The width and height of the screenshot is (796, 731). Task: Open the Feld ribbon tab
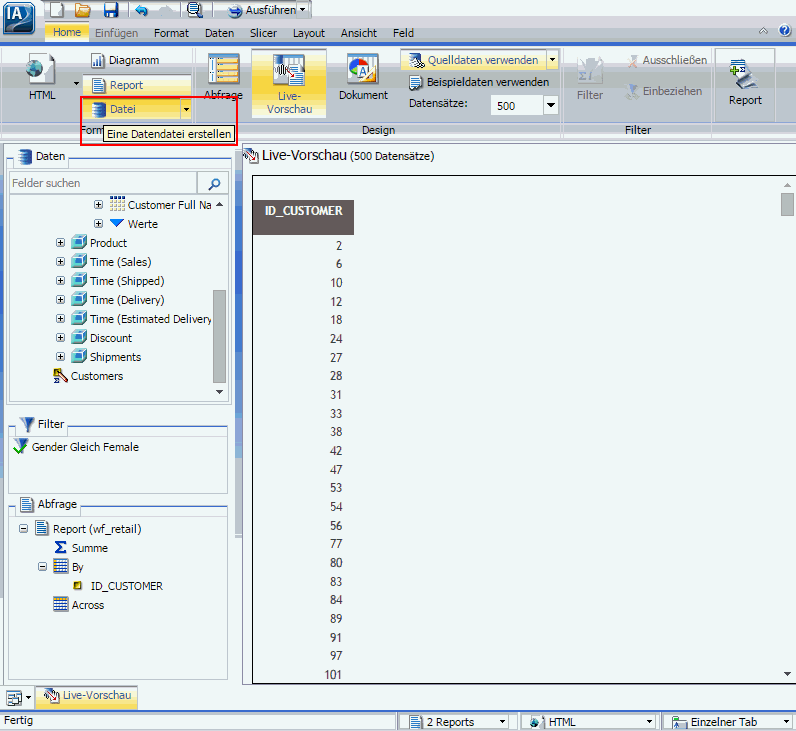(403, 33)
